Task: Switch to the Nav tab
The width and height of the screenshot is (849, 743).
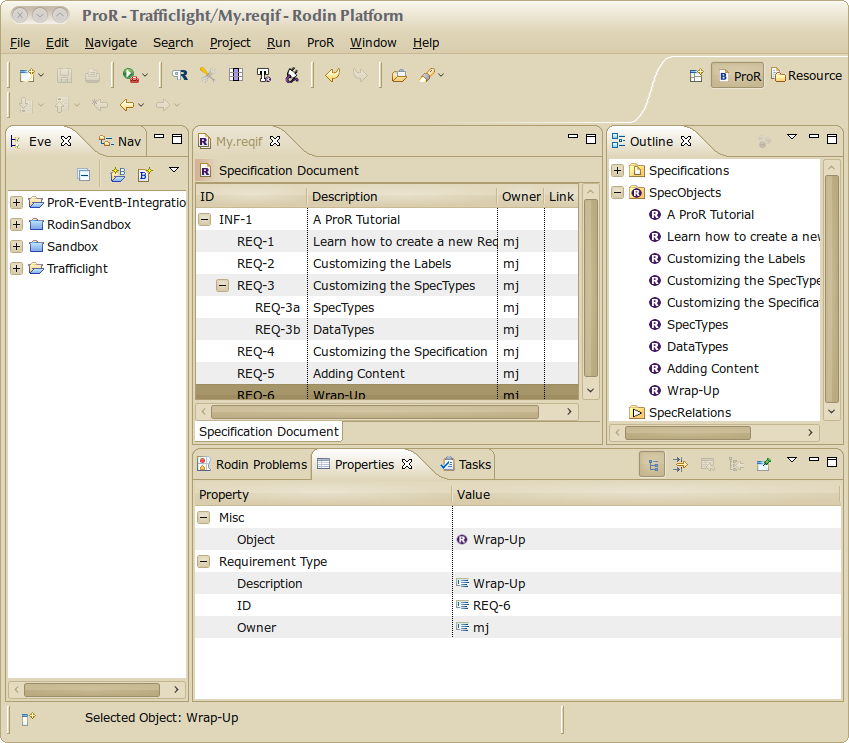Action: 121,141
